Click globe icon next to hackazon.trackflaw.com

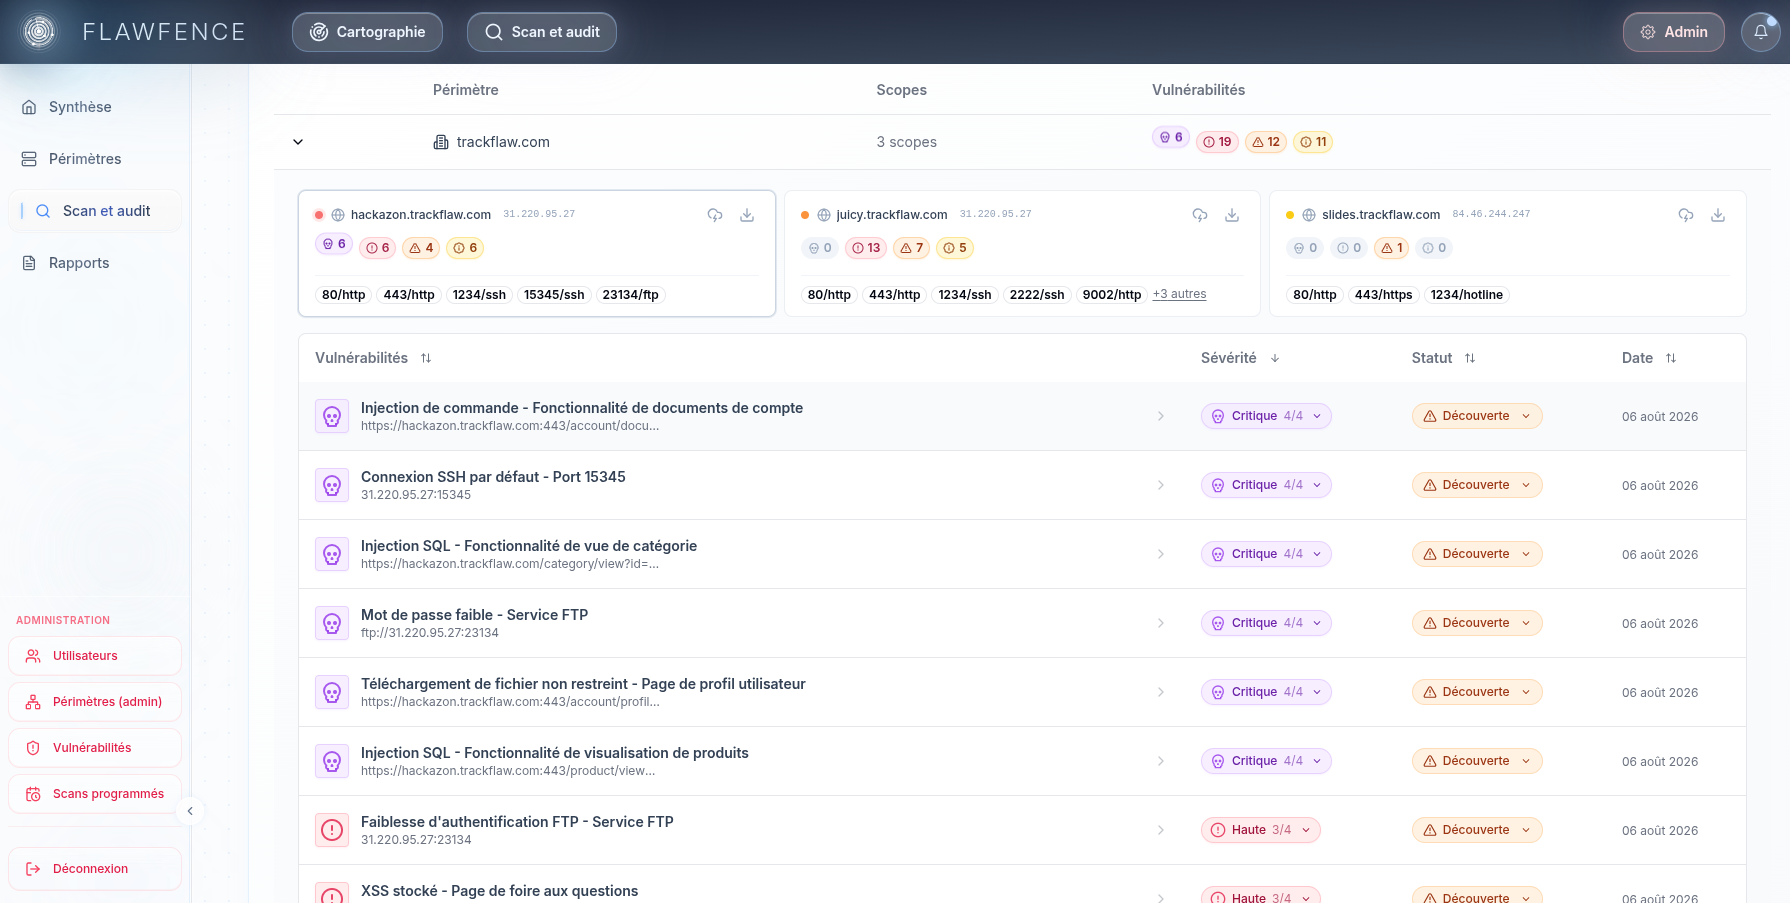(338, 215)
